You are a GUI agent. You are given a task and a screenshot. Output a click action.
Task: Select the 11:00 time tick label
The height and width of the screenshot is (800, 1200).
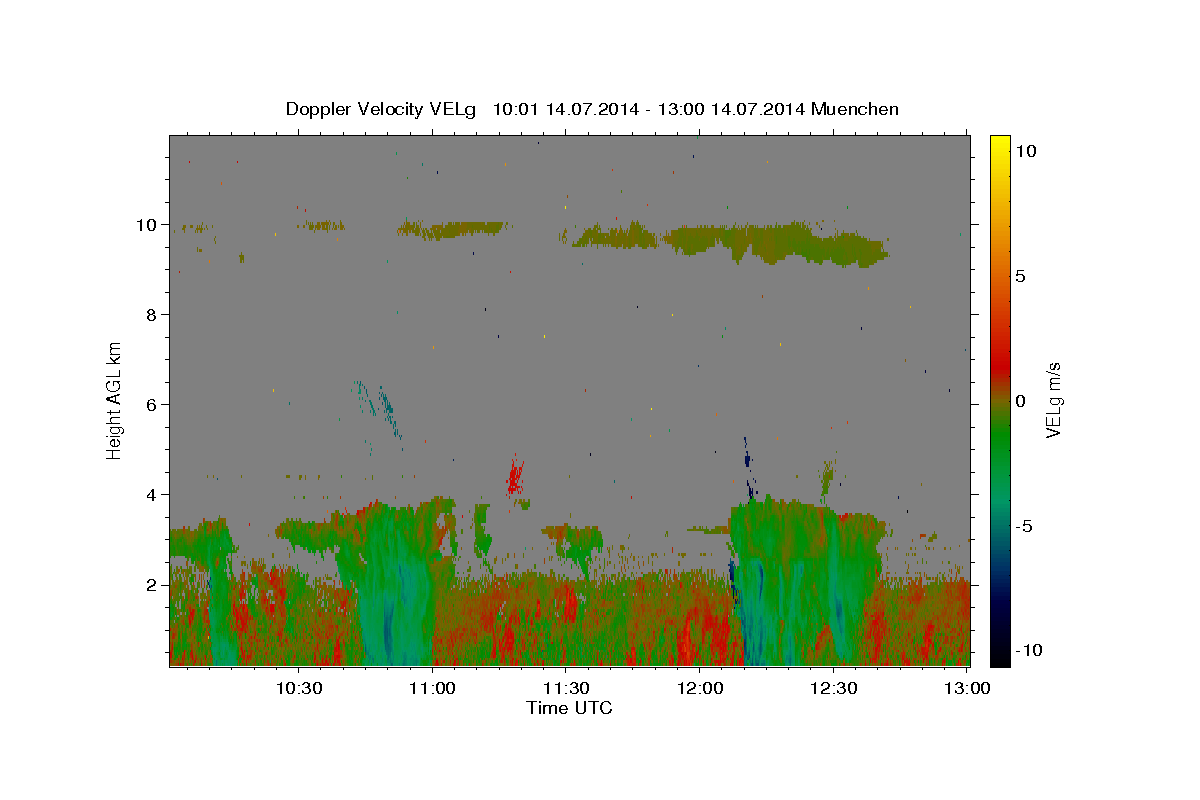[432, 688]
